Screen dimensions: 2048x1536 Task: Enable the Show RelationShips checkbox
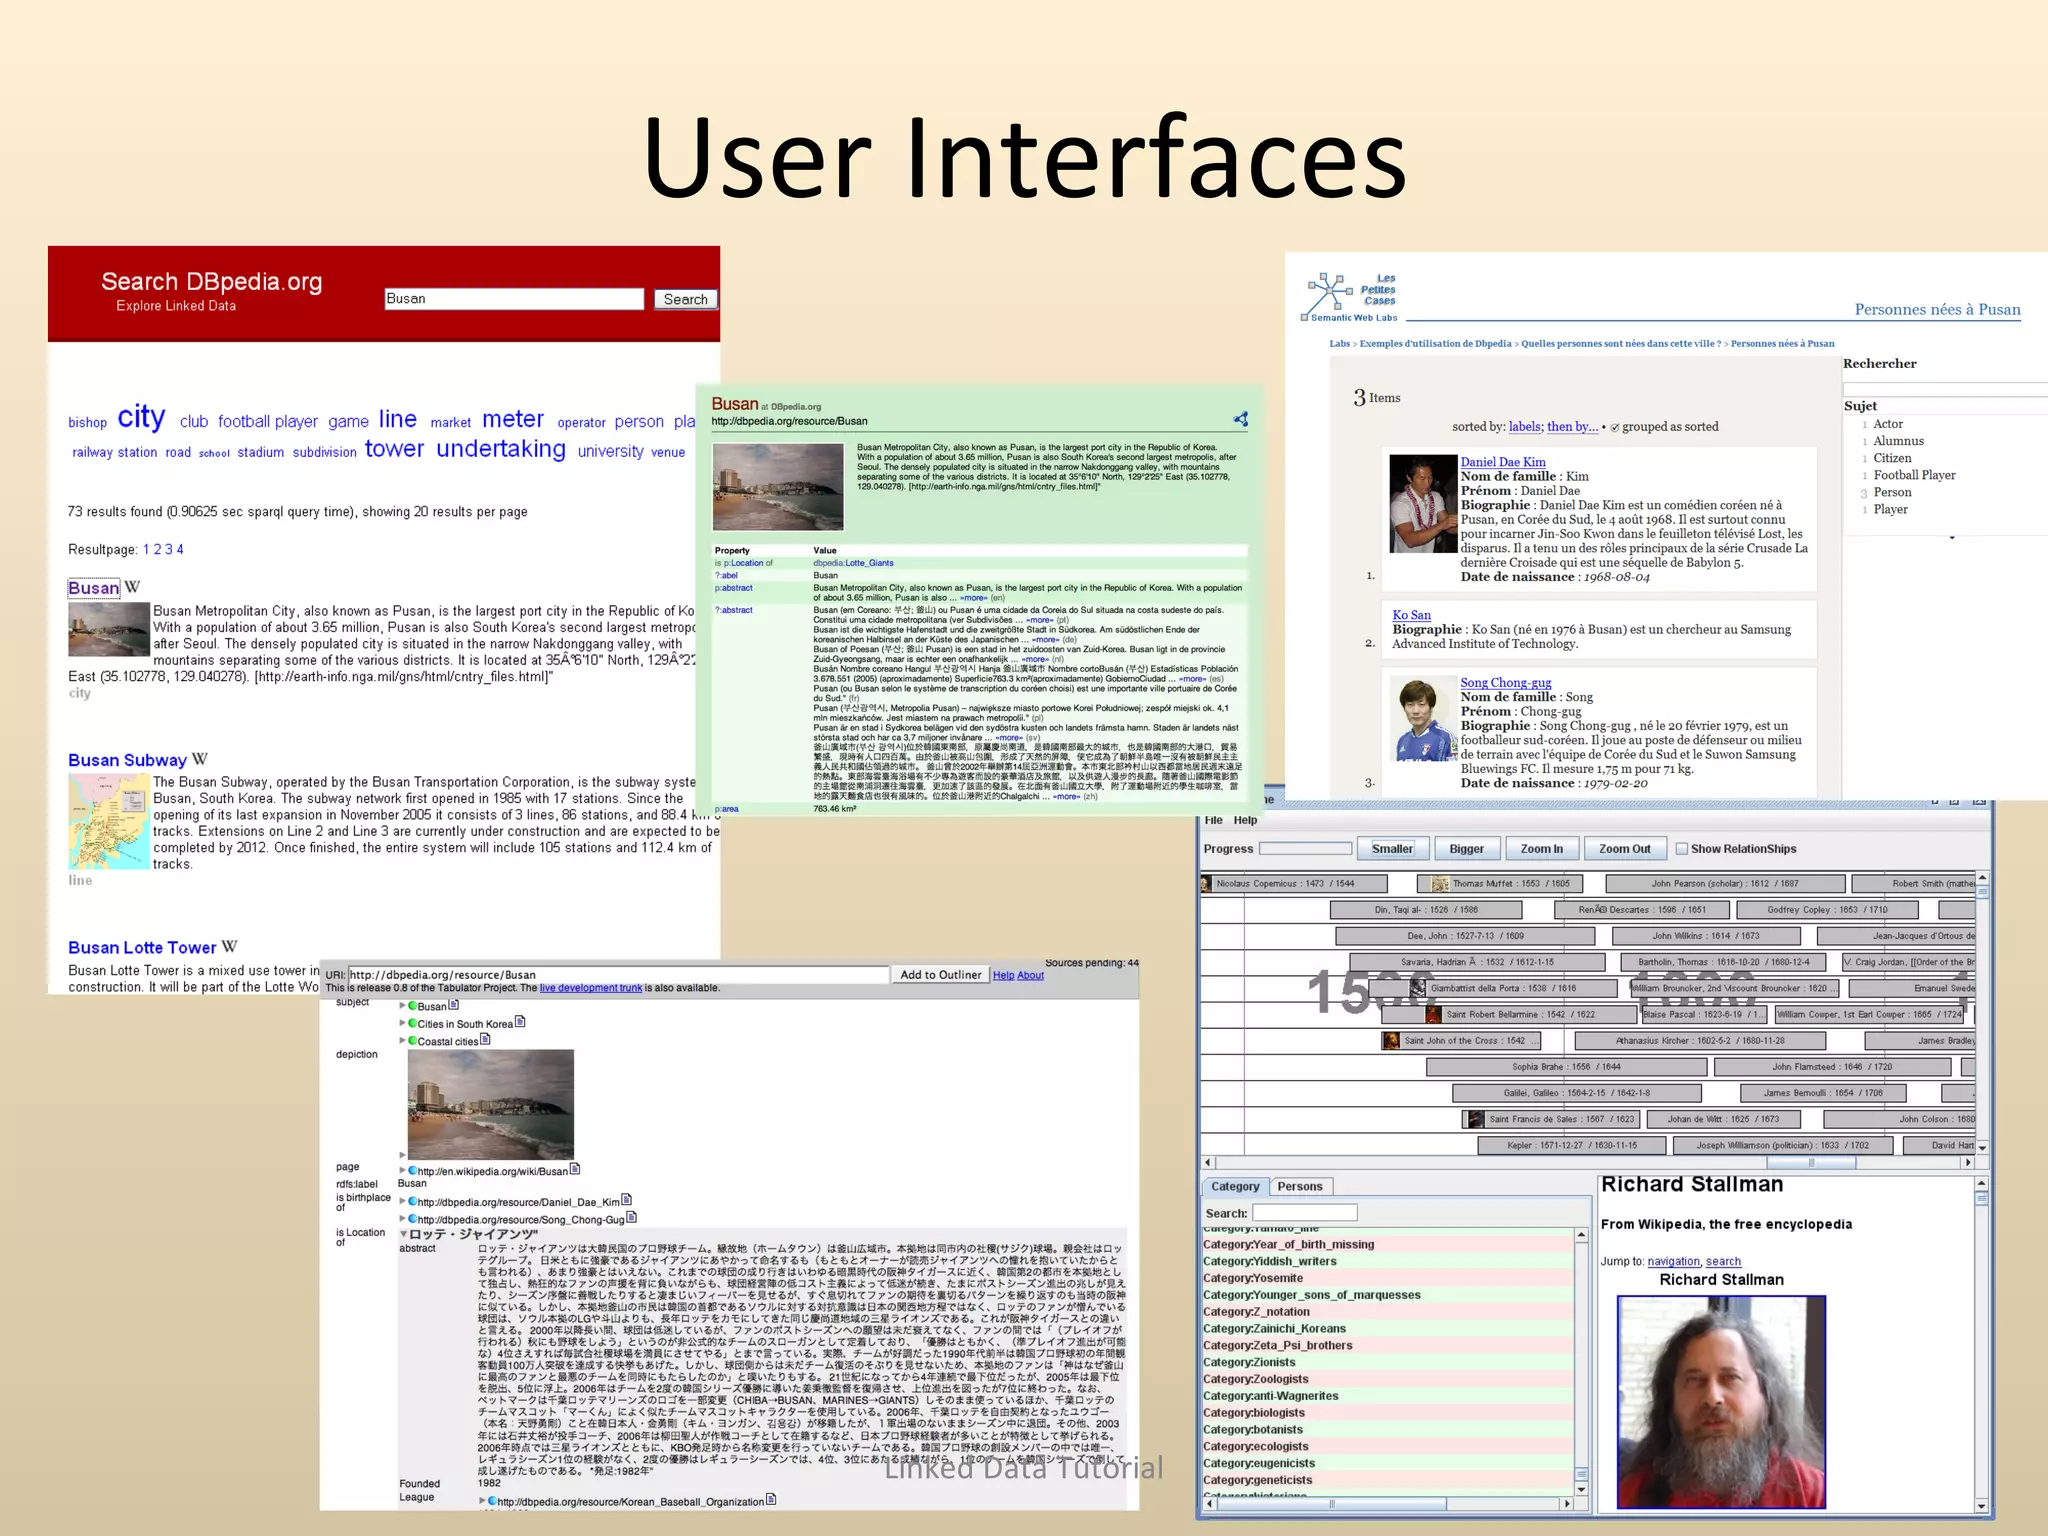[x=1681, y=849]
